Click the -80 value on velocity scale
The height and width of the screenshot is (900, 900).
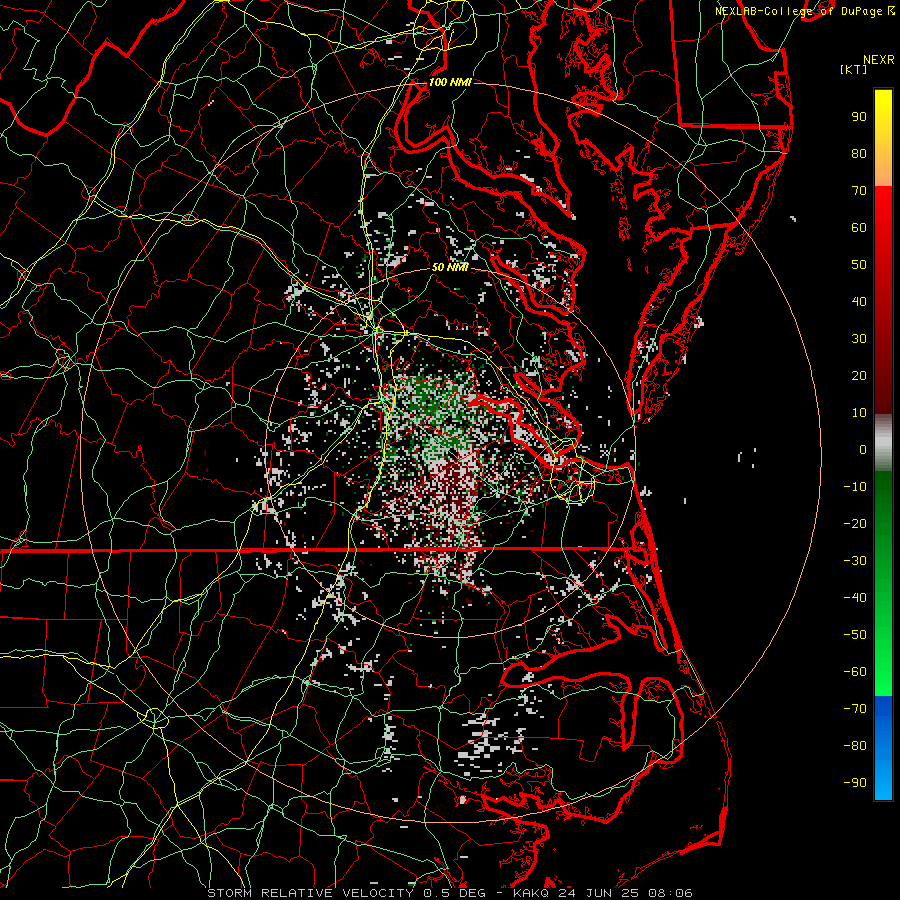click(855, 746)
